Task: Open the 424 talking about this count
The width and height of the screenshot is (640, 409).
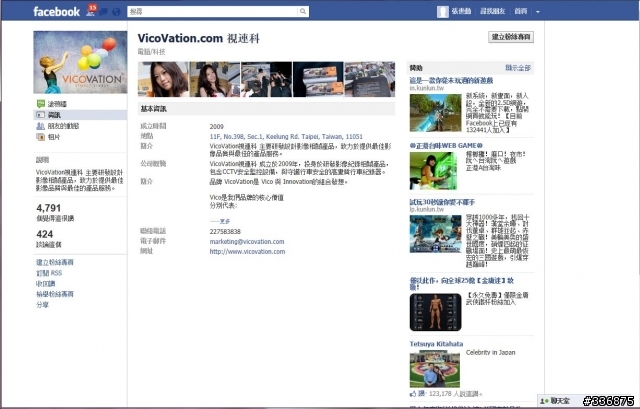Action: [44, 234]
